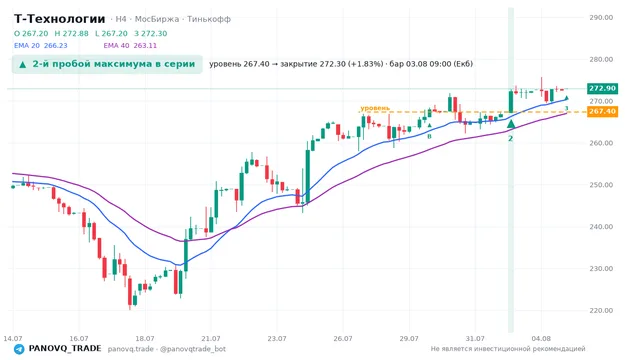Click the 04.08 date on the time axis
The height and width of the screenshot is (360, 640).
click(541, 339)
